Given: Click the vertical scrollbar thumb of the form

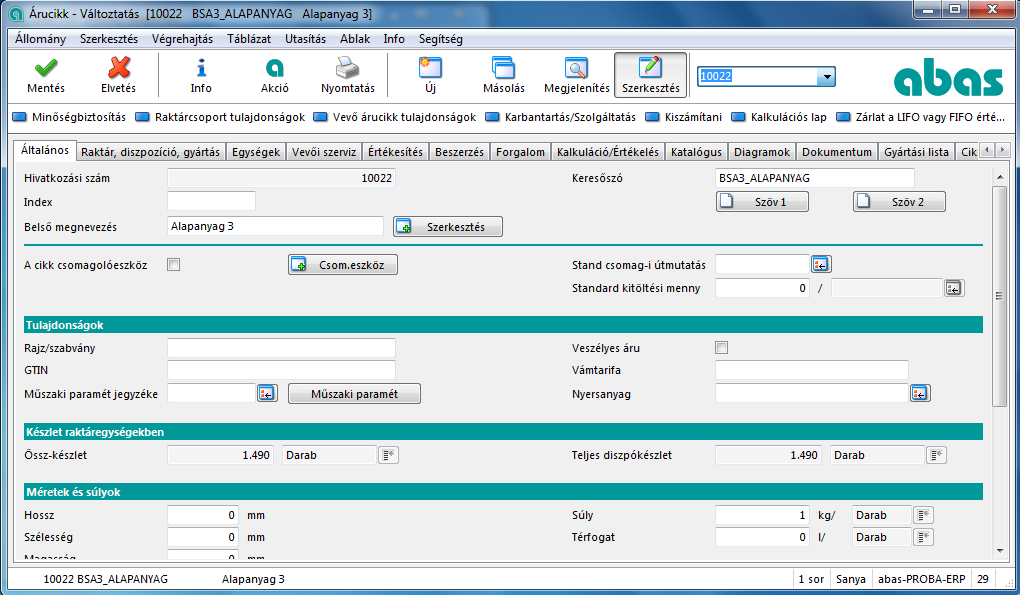Looking at the screenshot, I should click(x=999, y=296).
